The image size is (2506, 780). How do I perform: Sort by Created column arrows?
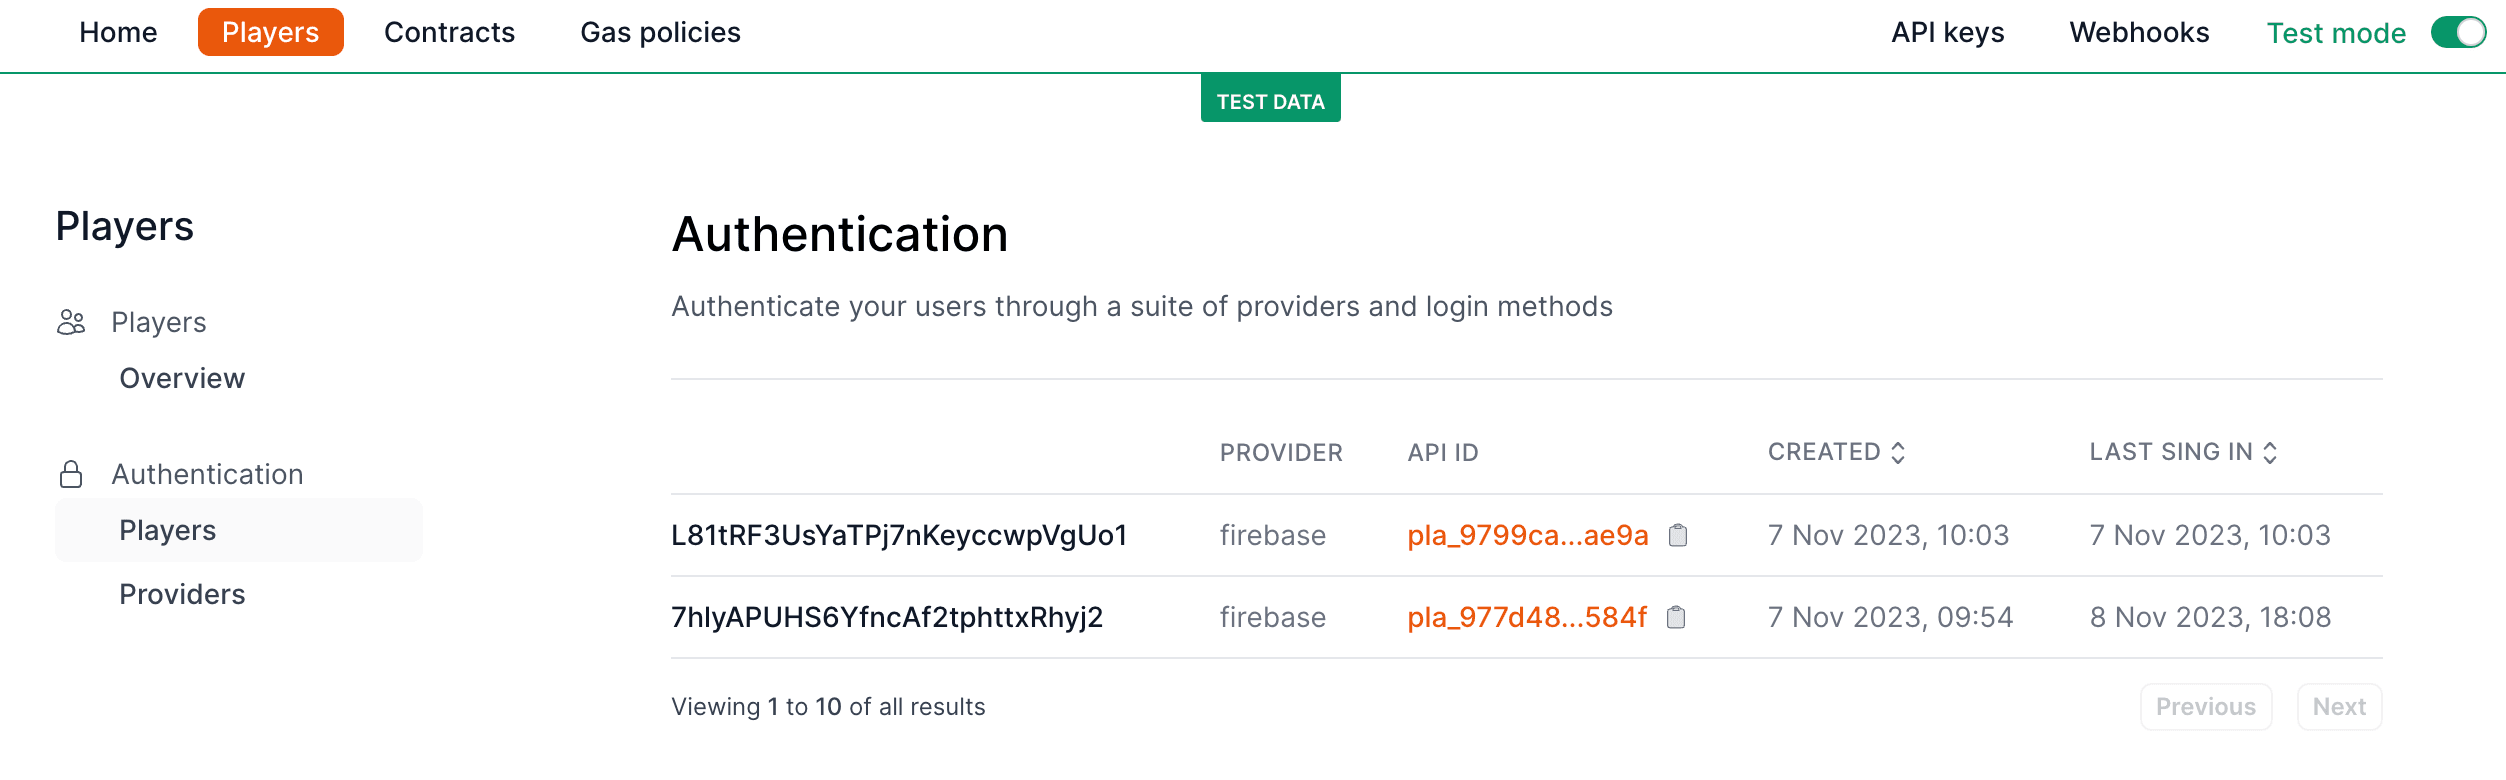tap(1898, 452)
